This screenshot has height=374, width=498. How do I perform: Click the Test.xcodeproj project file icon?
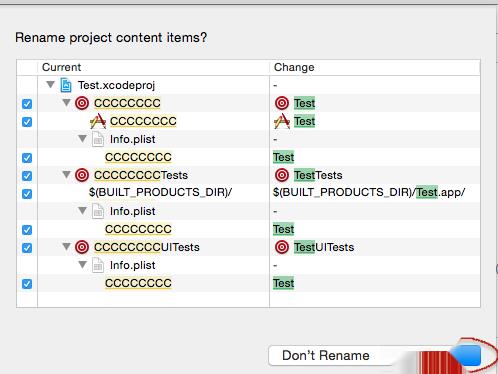click(x=66, y=85)
